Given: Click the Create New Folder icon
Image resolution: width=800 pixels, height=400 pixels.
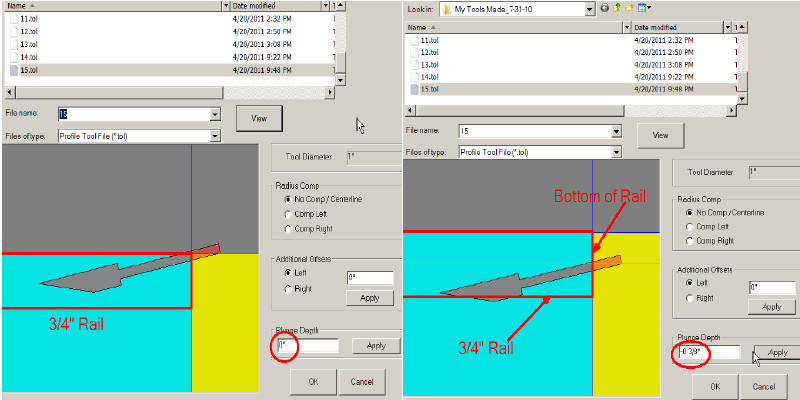Looking at the screenshot, I should [x=629, y=9].
